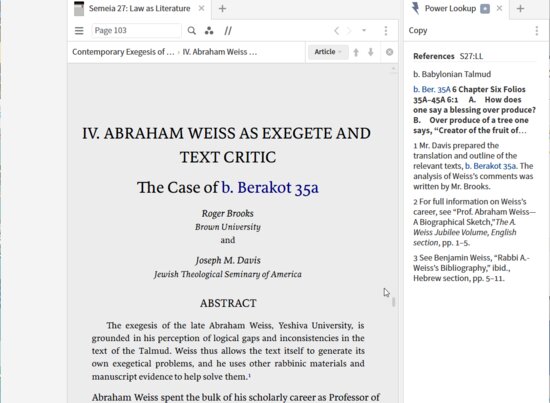Open the Semeia panel three-dot menu
Screen dimensions: 550x403
pyautogui.click(x=386, y=31)
